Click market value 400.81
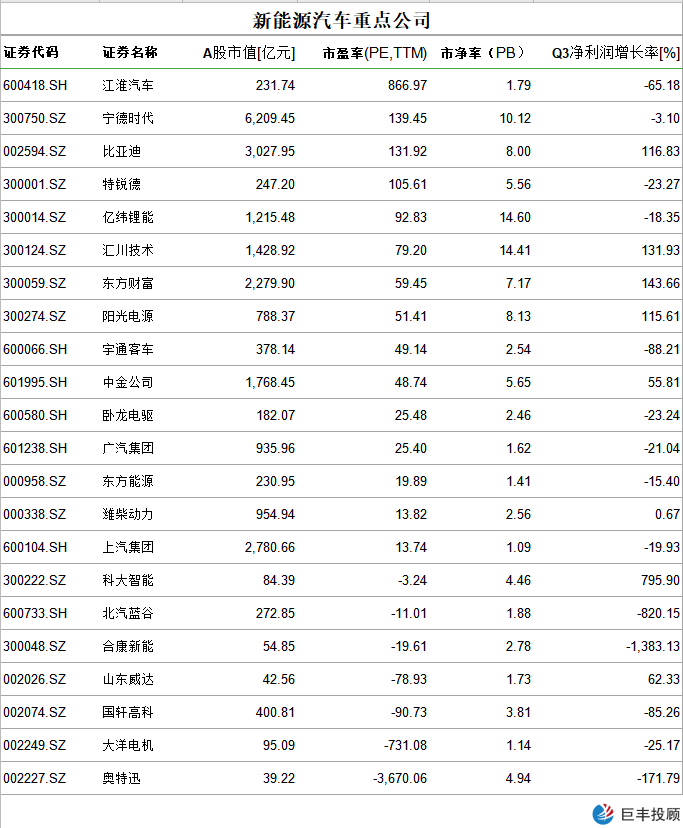Viewport: 683px width, 828px height. tap(276, 712)
